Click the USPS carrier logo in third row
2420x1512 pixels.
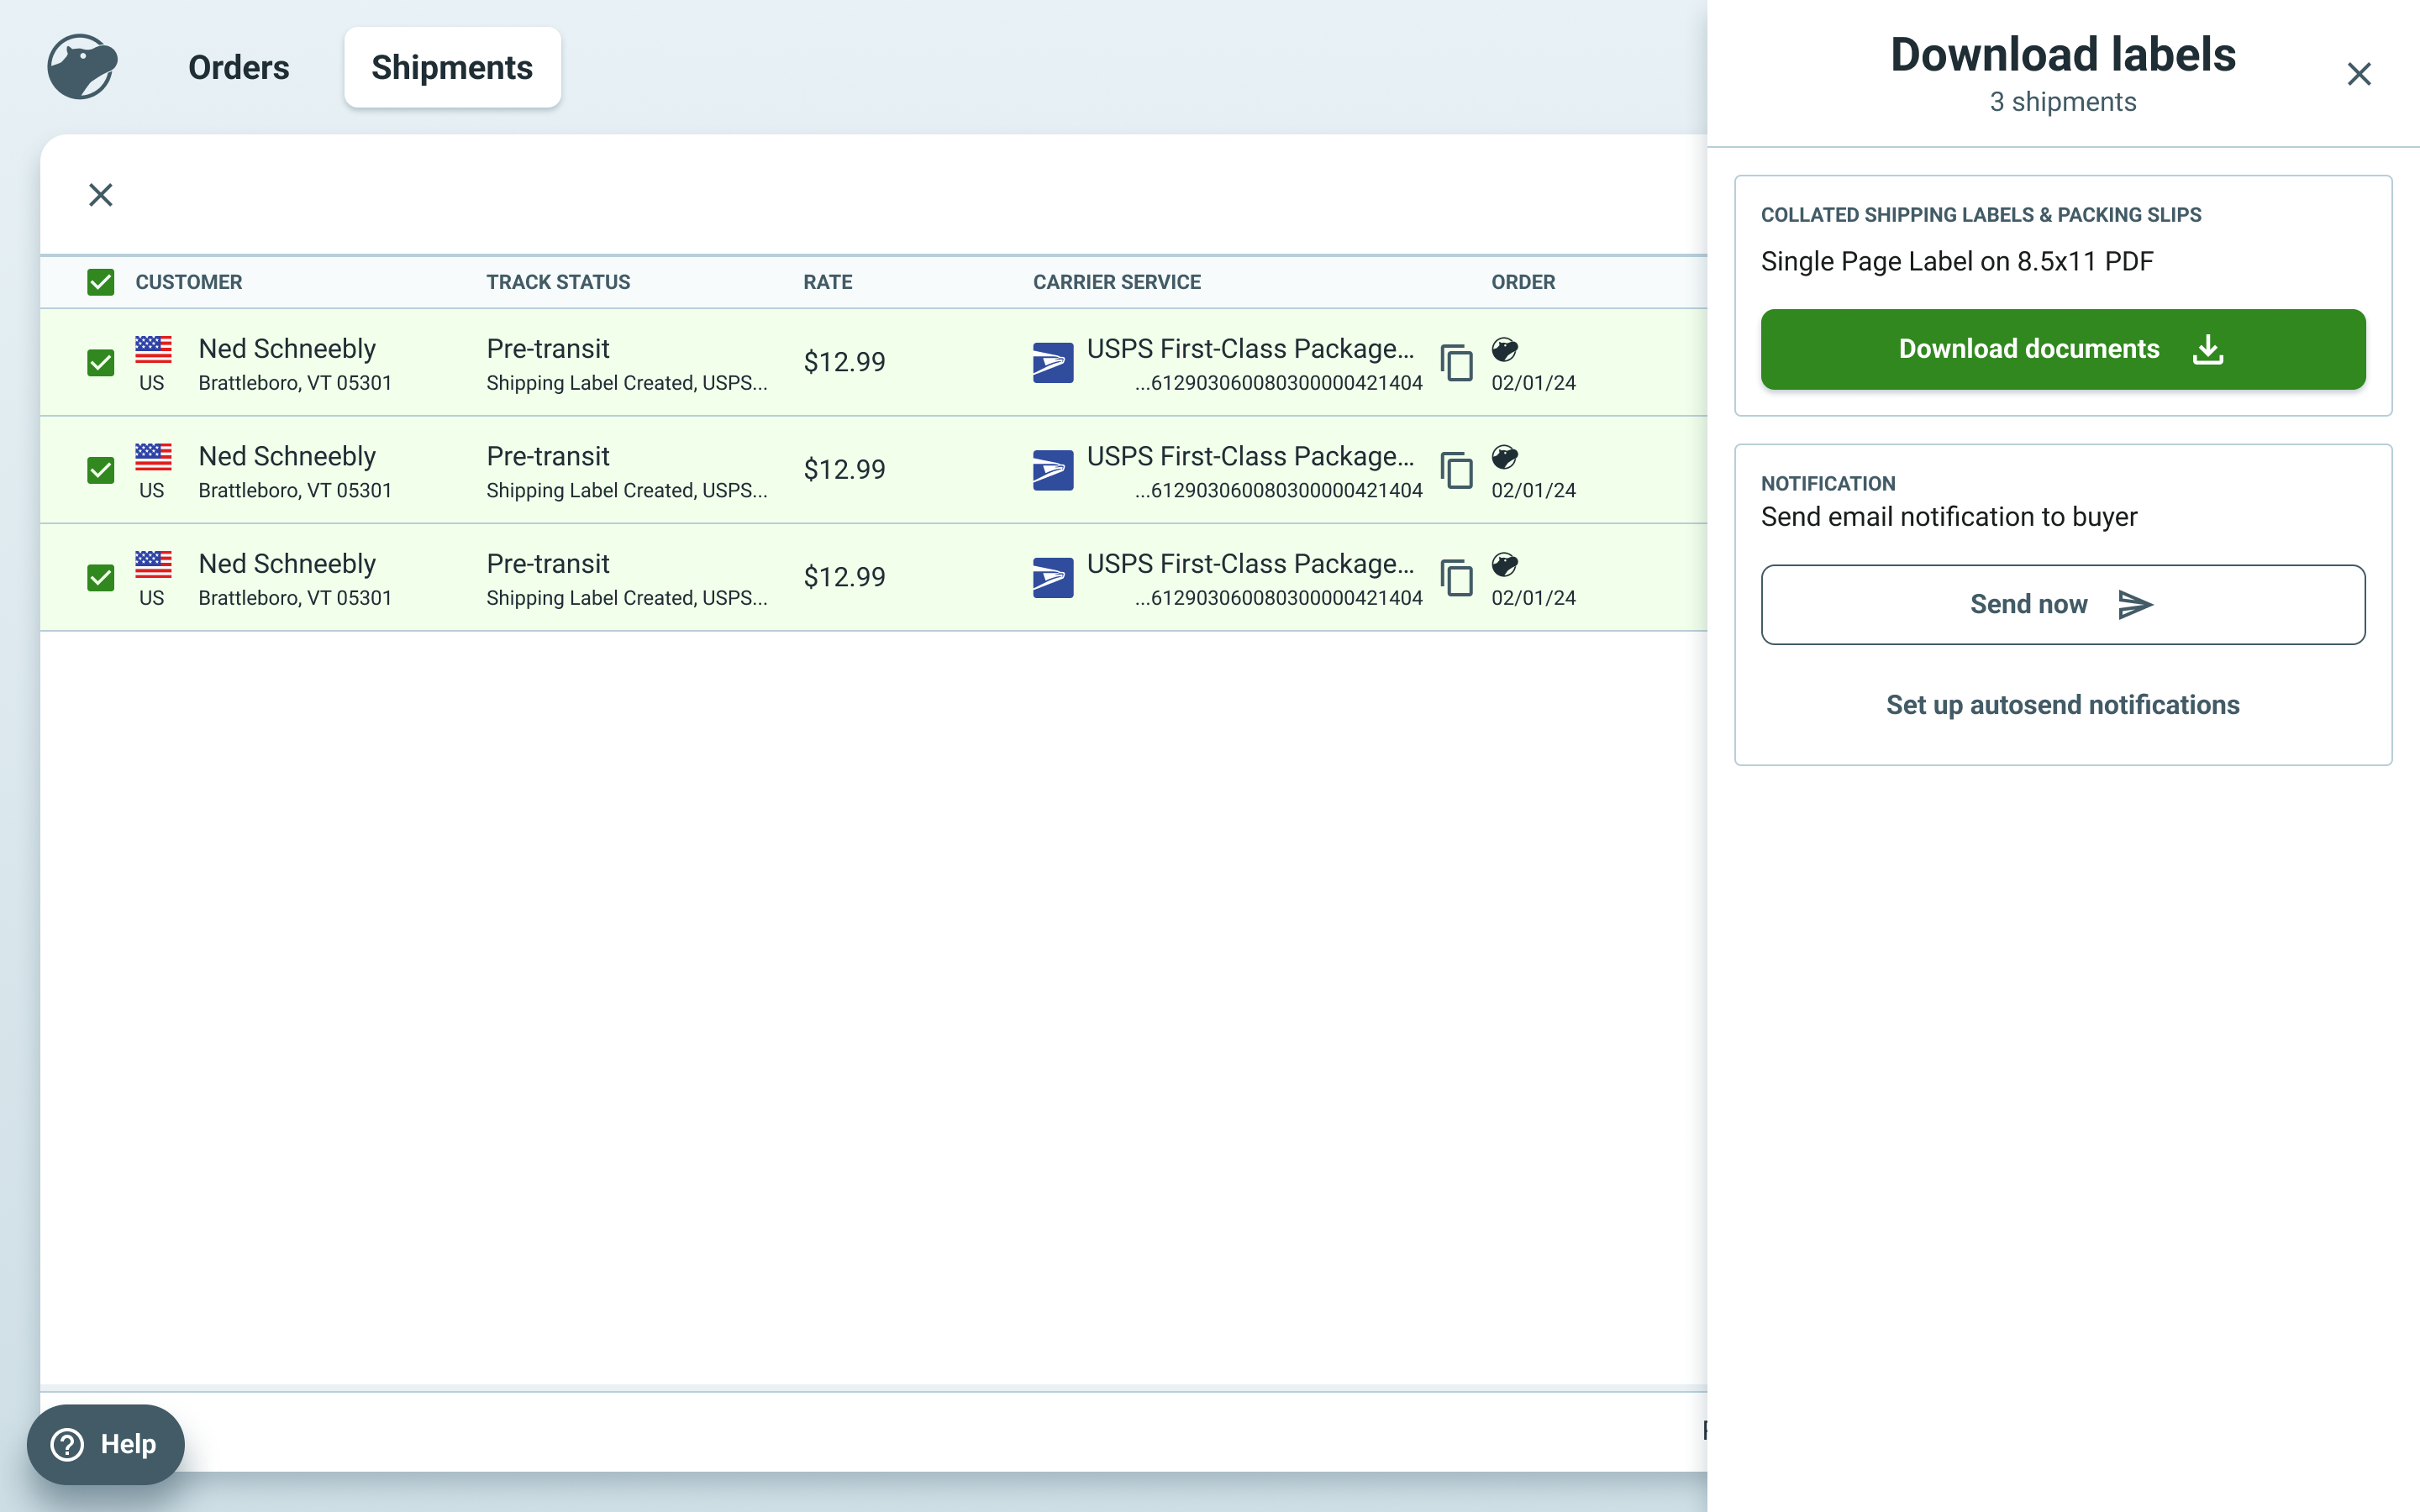click(1053, 577)
